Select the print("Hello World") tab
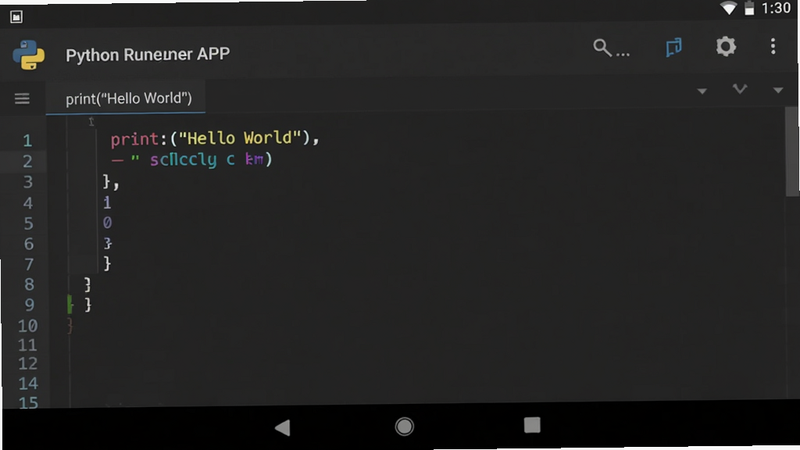 (x=126, y=97)
